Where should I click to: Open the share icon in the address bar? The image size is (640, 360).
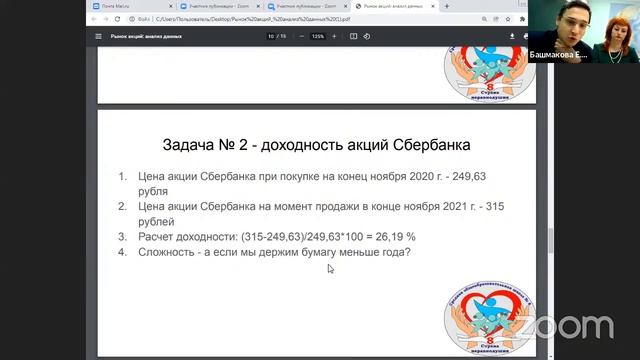click(496, 19)
